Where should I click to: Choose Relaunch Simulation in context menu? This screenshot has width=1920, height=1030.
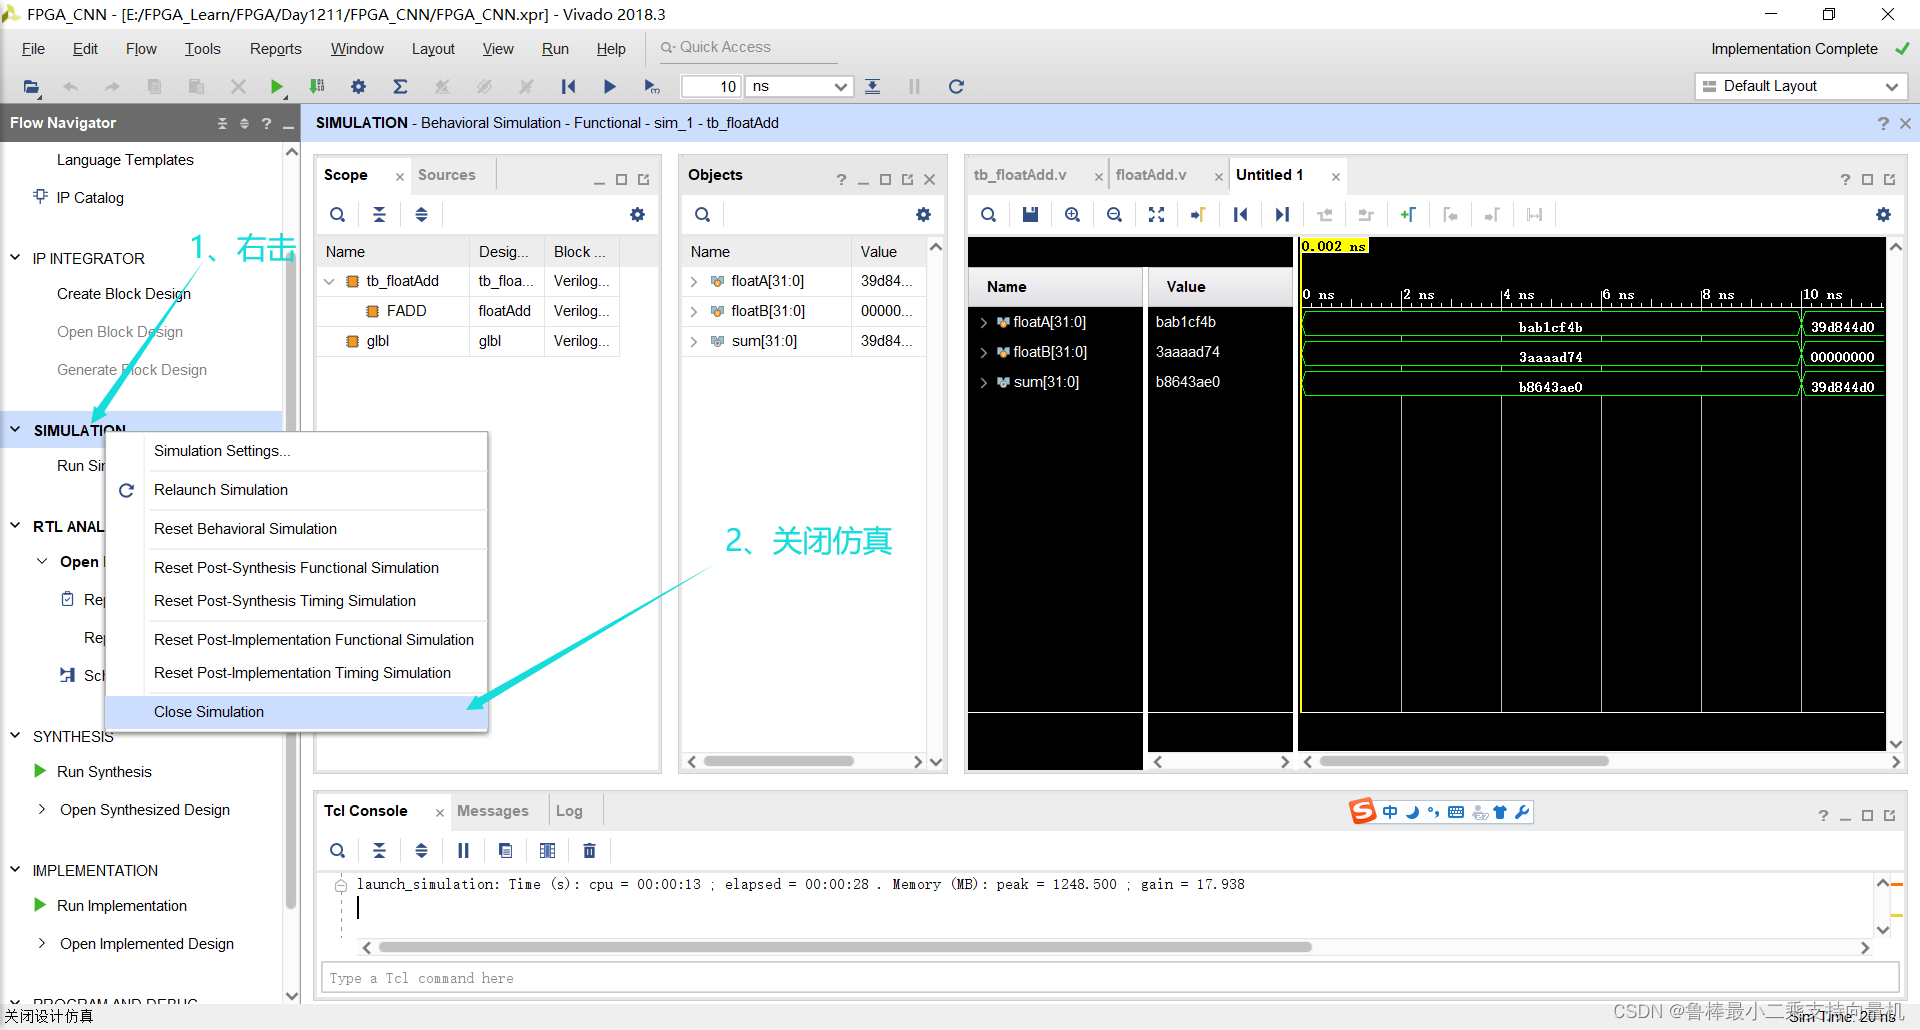(296, 490)
